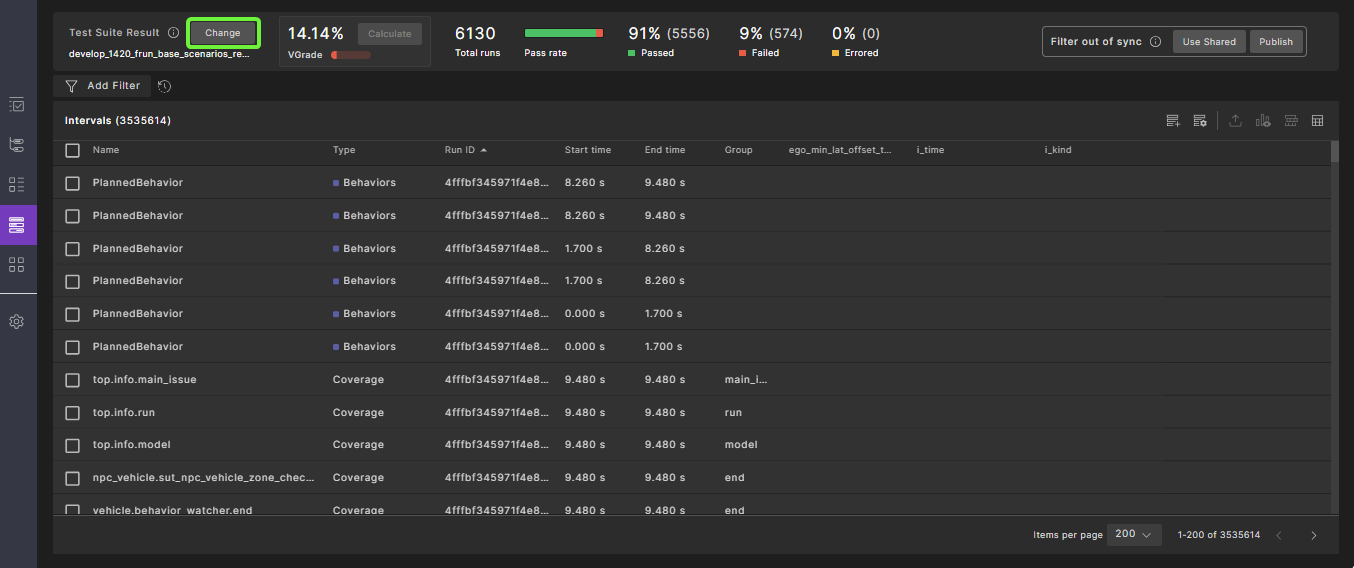Click the Start time column header
Viewport: 1354px width, 568px height.
point(587,150)
